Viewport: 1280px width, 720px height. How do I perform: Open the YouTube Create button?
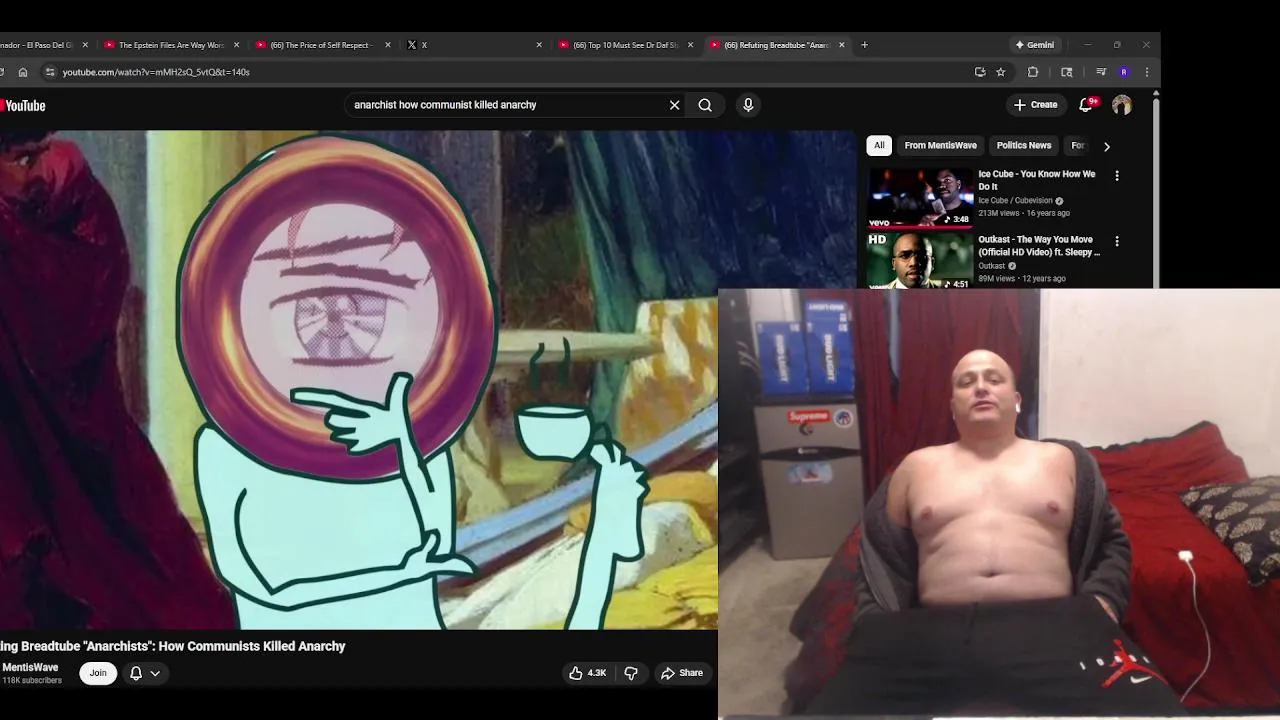click(x=1035, y=105)
